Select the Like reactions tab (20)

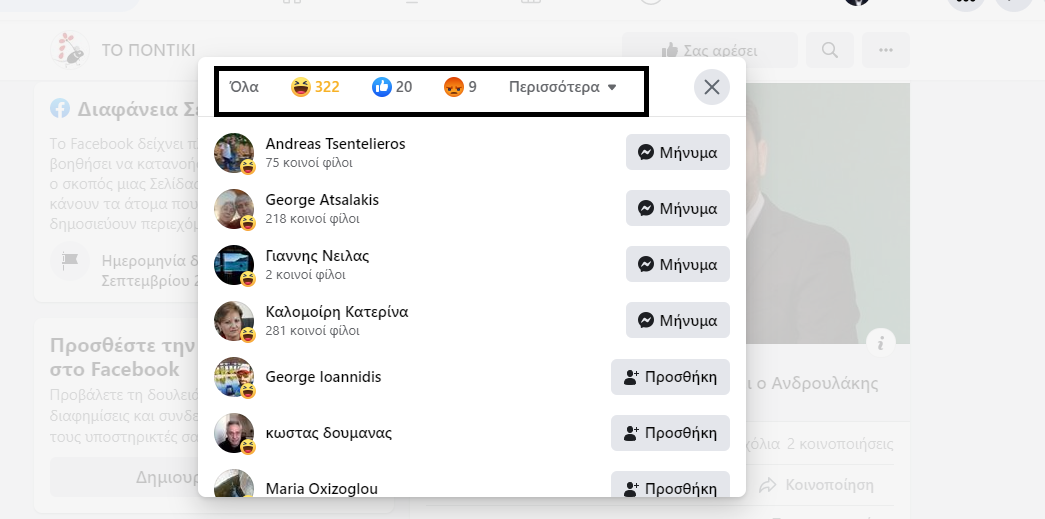pos(392,87)
